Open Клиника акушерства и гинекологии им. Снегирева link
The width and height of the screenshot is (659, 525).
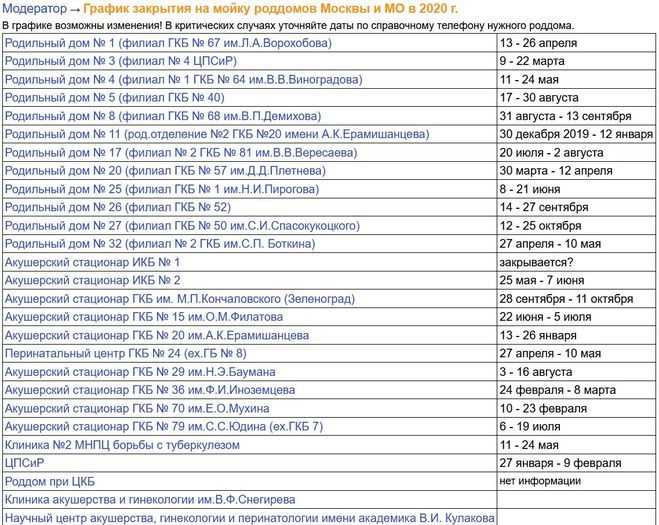(150, 500)
